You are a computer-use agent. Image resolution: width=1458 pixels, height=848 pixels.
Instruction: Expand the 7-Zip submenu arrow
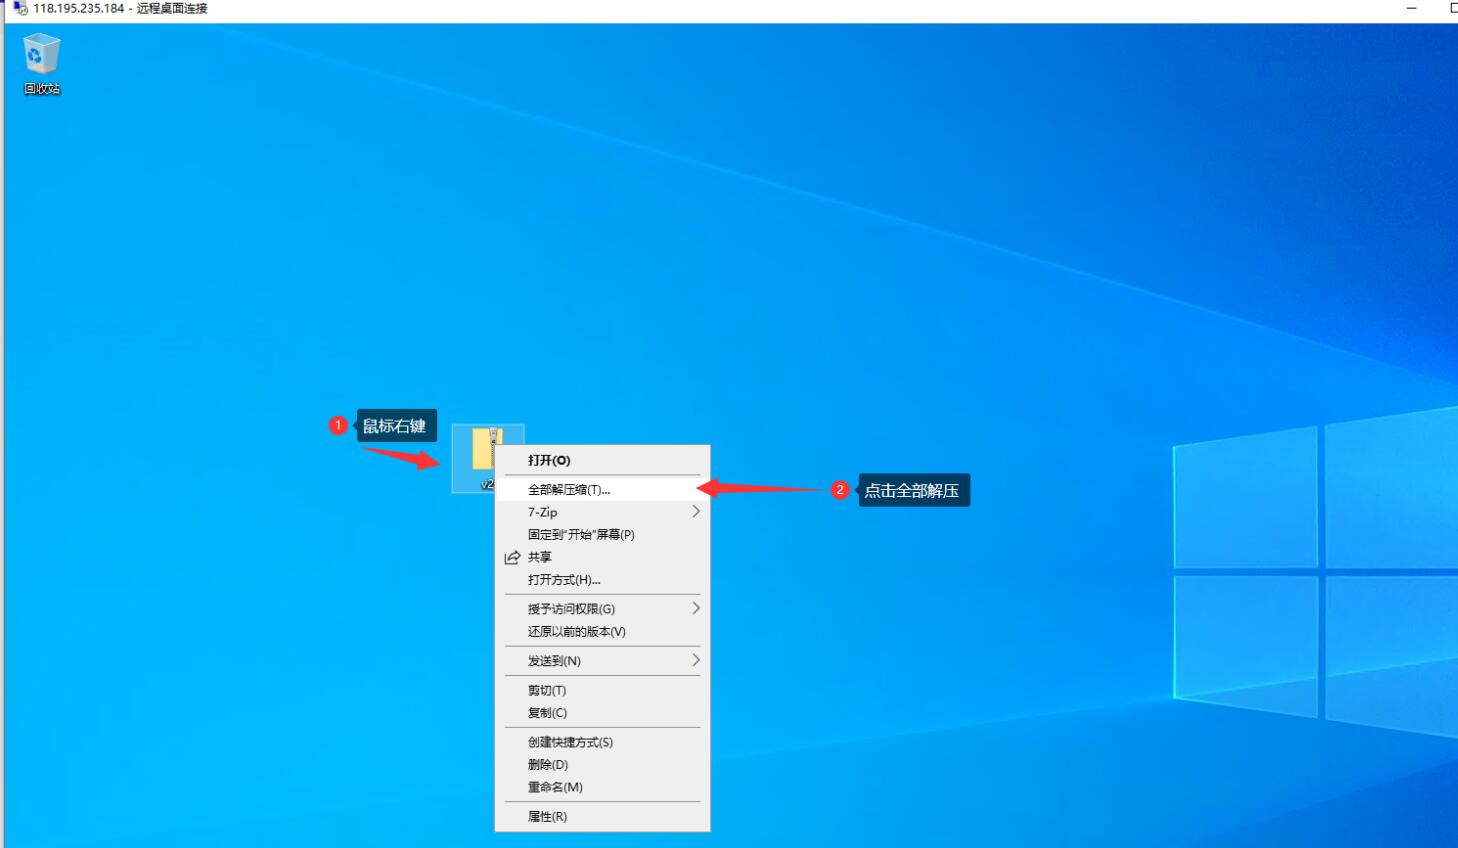click(x=696, y=512)
